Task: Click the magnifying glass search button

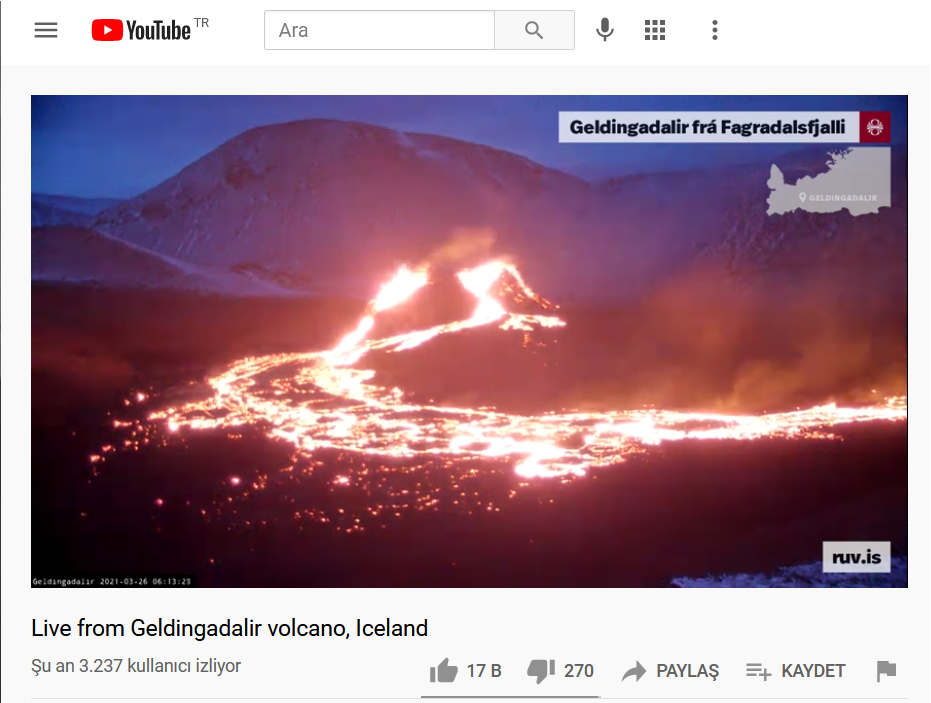Action: pyautogui.click(x=534, y=30)
